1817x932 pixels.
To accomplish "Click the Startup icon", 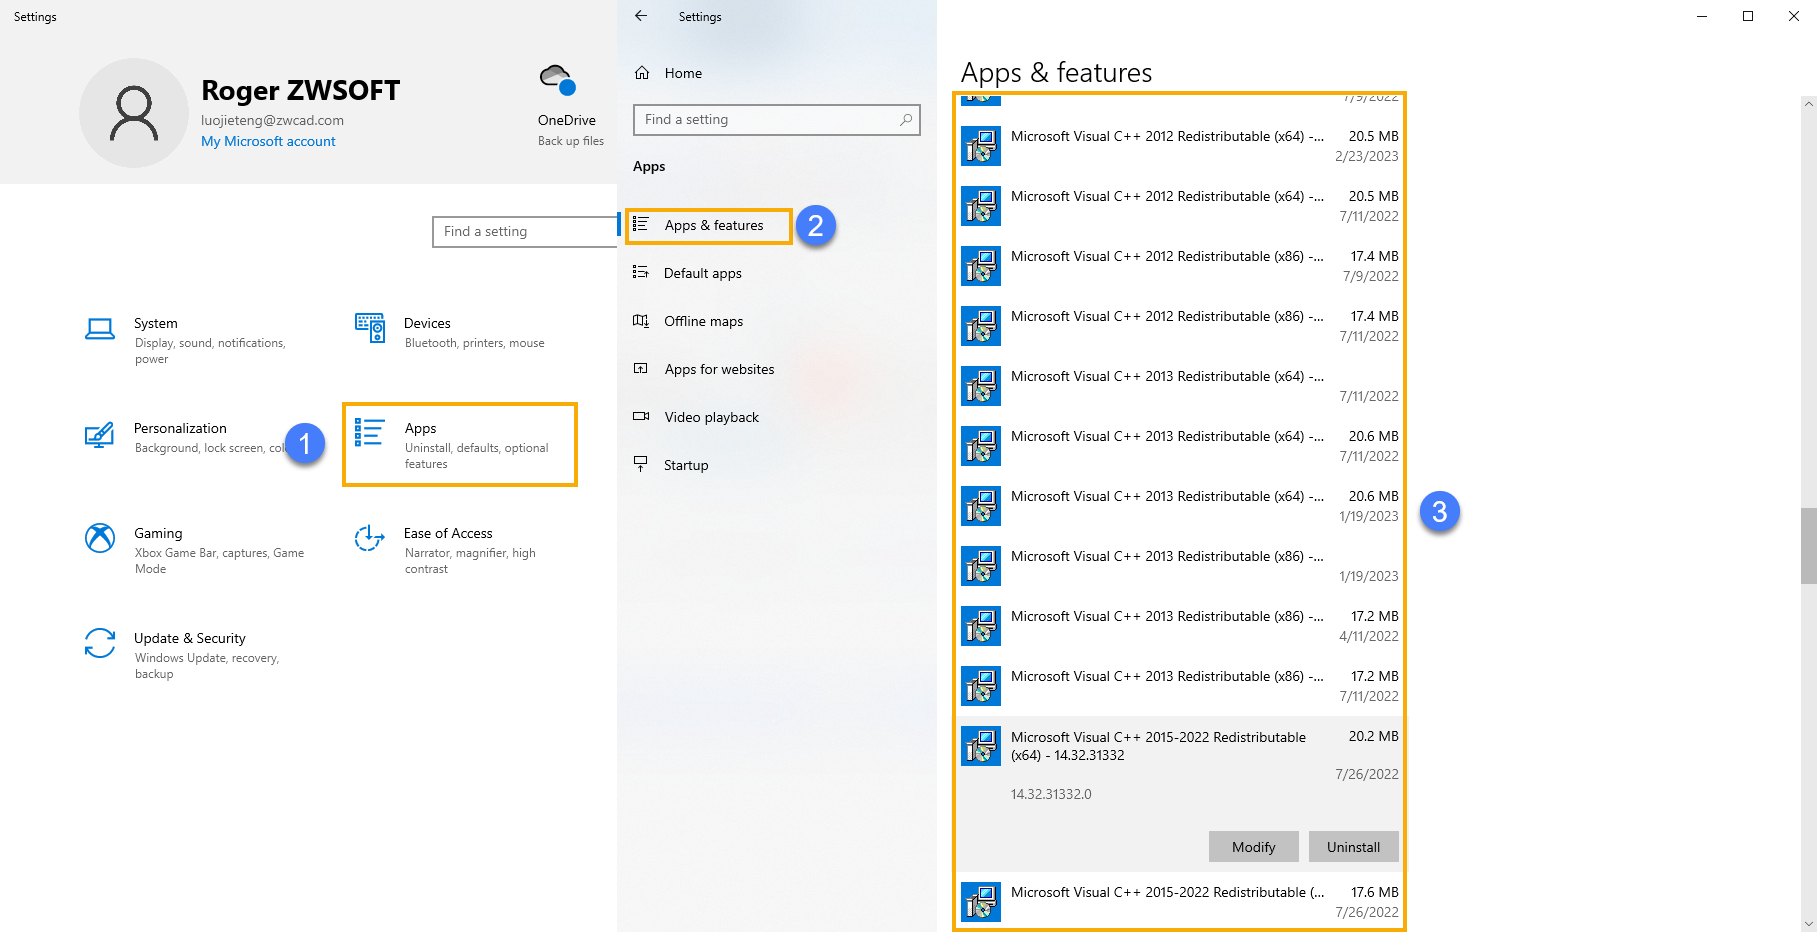I will tap(641, 464).
